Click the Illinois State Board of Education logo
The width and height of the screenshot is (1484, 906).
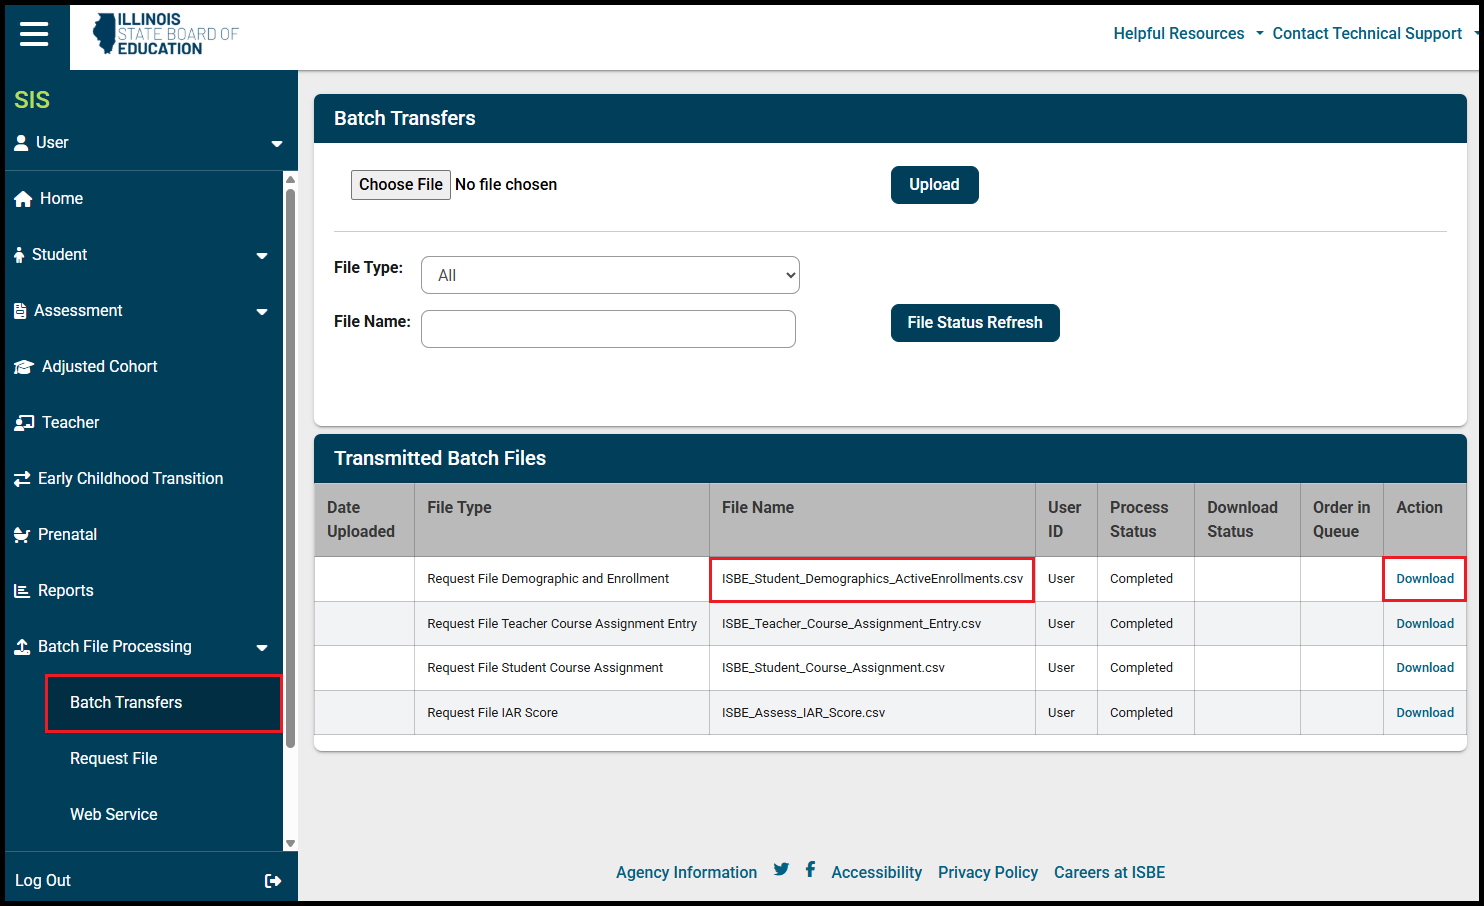click(x=165, y=34)
